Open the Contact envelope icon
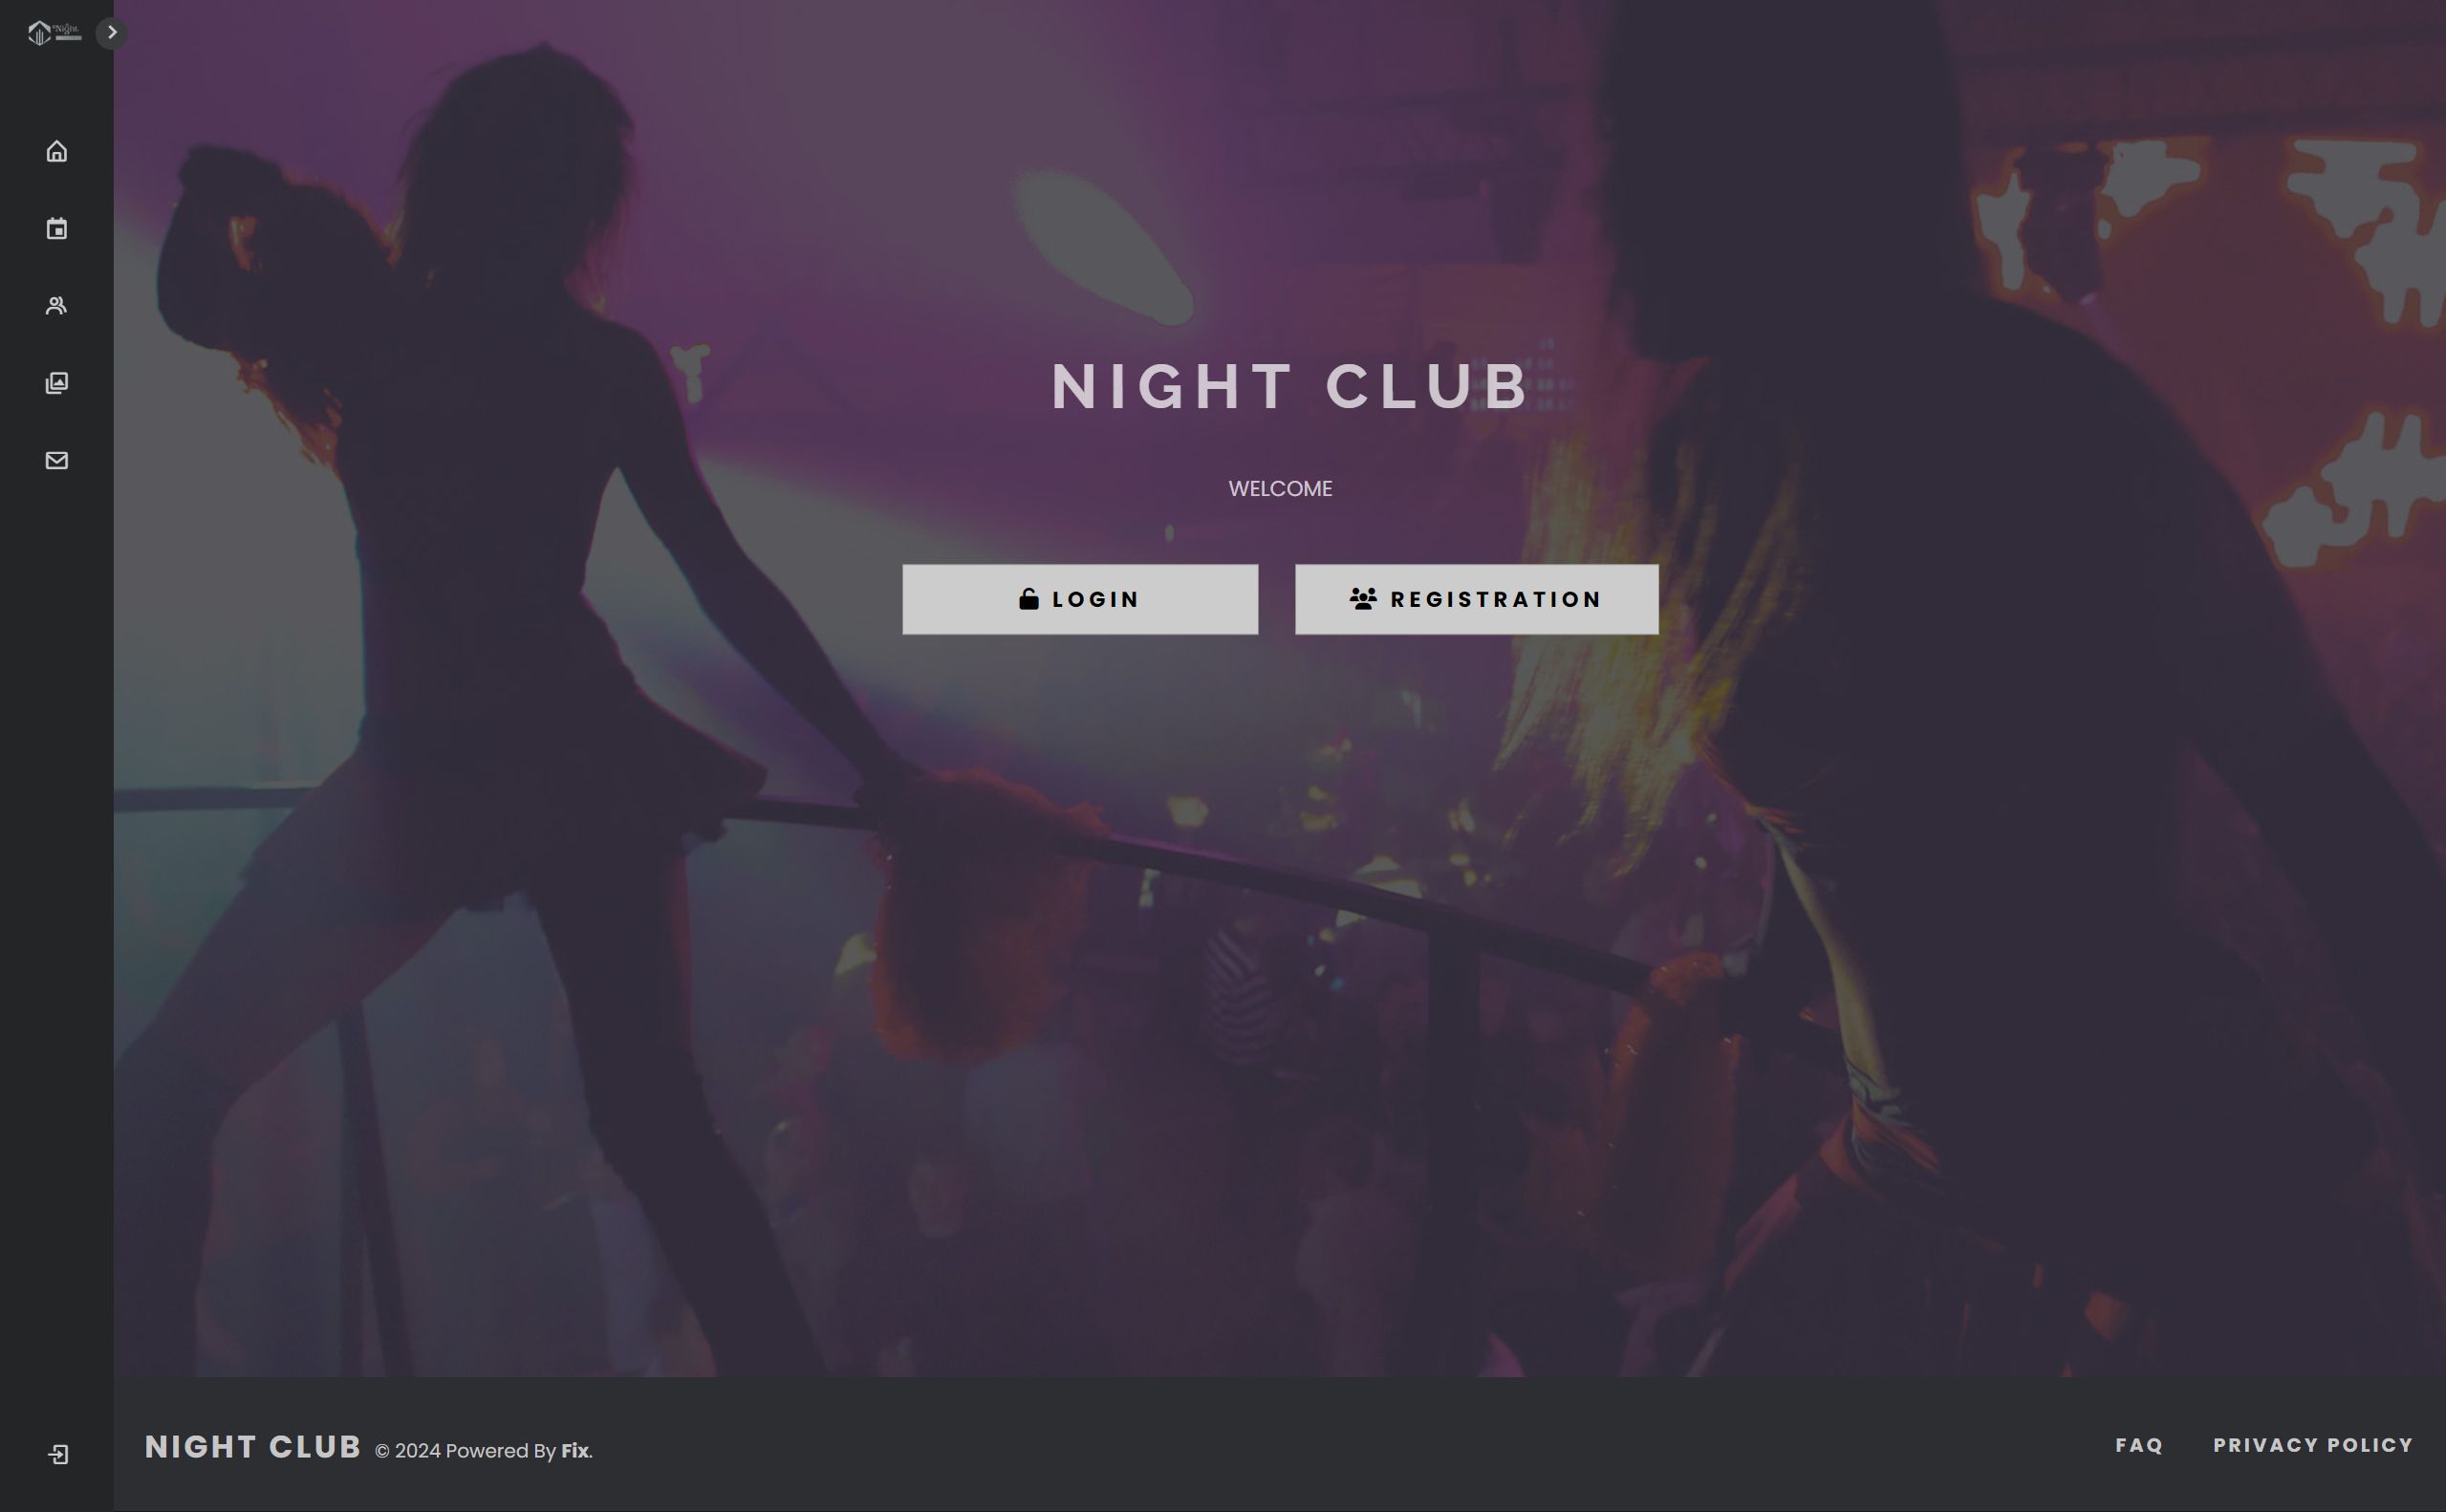The width and height of the screenshot is (2446, 1512). [x=57, y=461]
